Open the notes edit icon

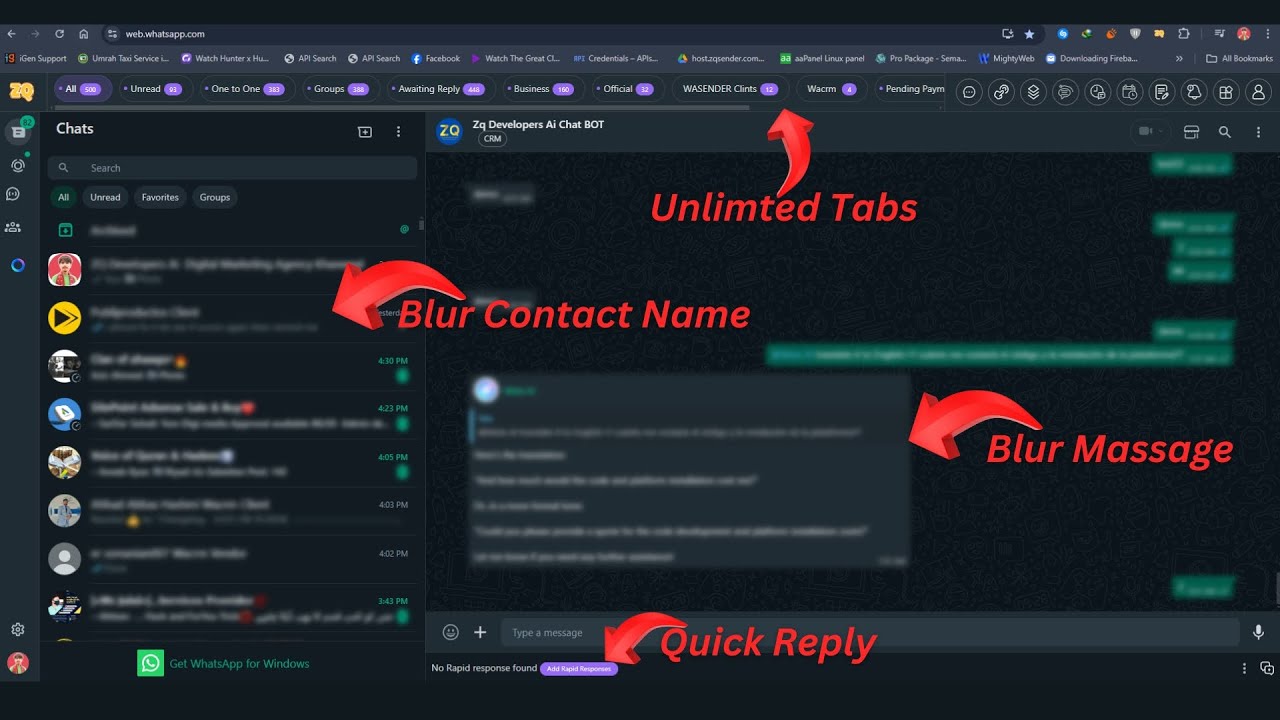(1162, 92)
